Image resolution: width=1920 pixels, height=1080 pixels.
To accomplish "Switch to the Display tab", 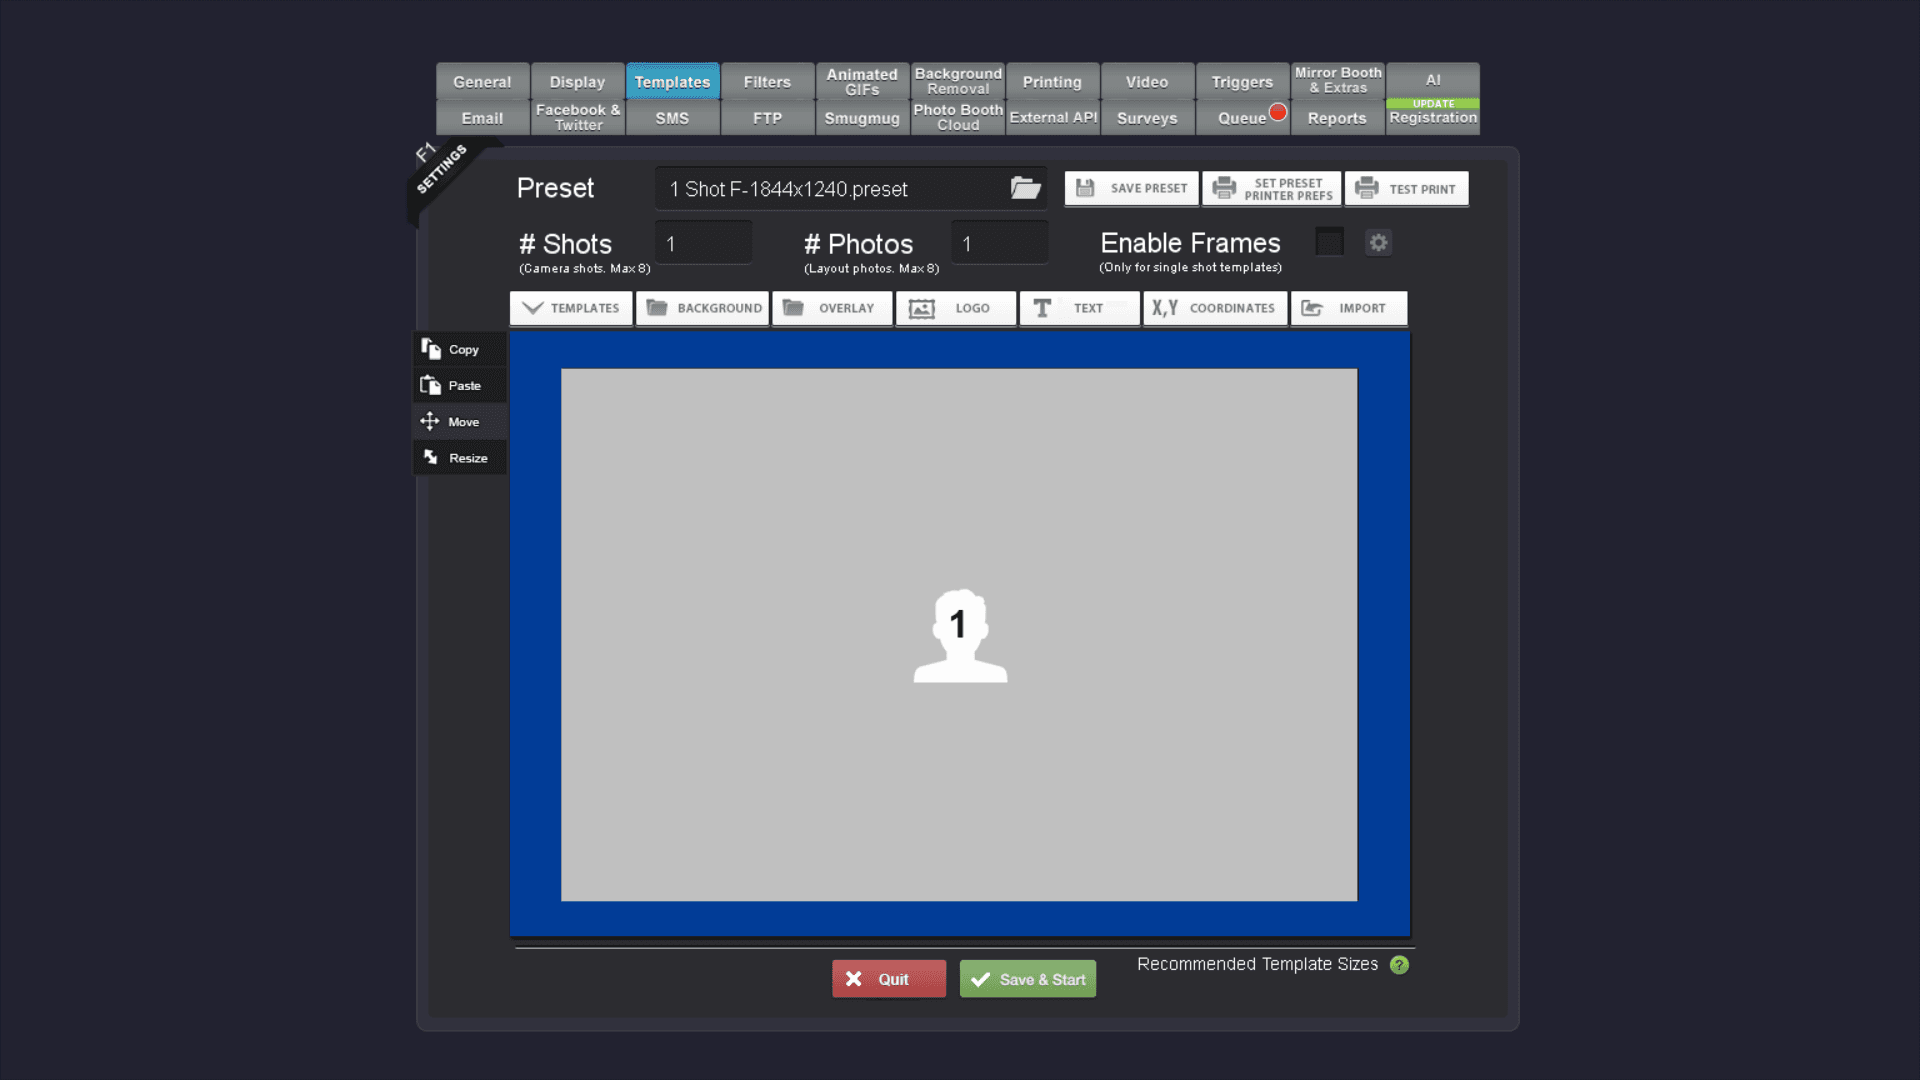I will 577,81.
